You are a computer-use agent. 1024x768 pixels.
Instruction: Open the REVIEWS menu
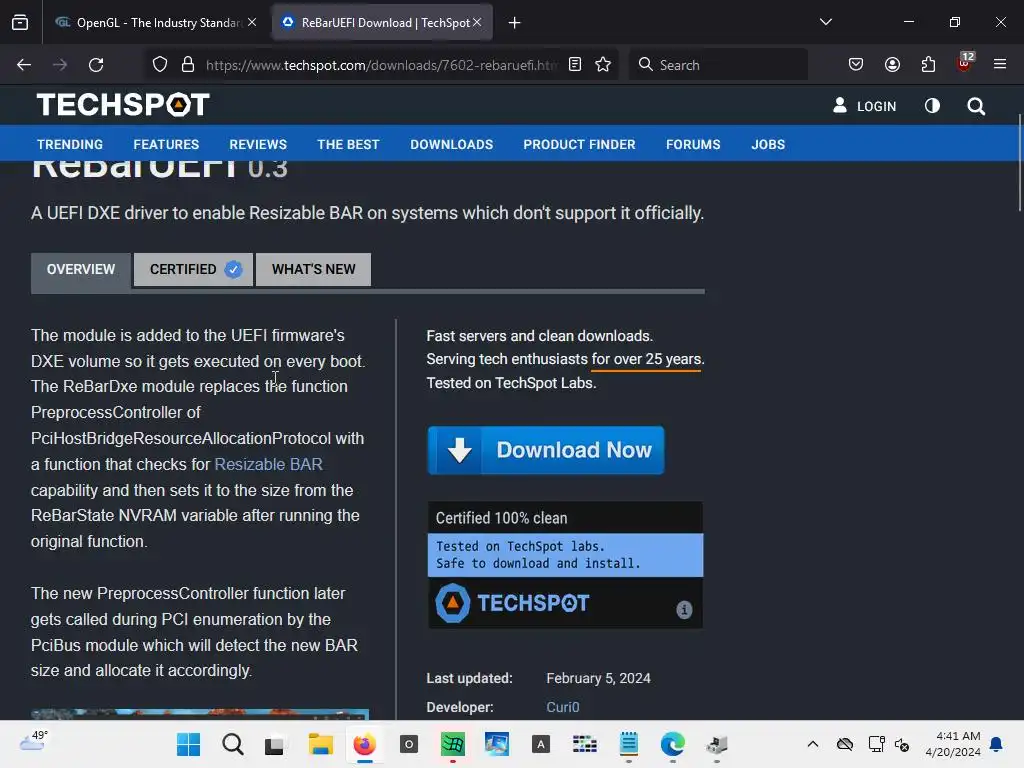[258, 144]
